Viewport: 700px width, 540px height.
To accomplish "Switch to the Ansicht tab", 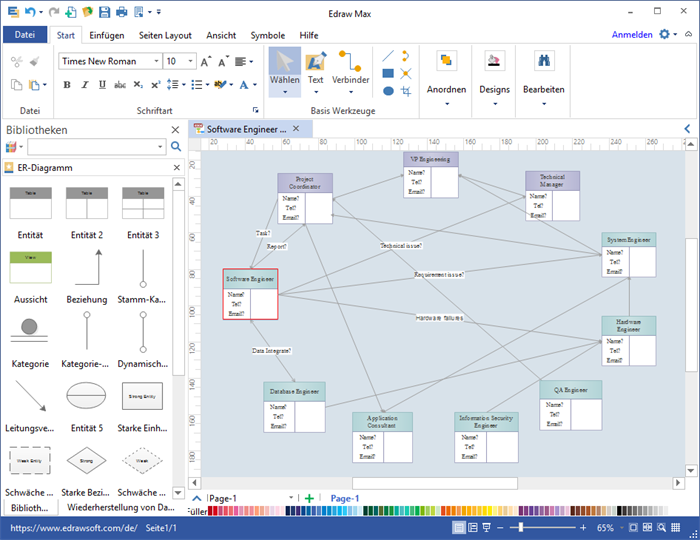I will click(x=221, y=35).
